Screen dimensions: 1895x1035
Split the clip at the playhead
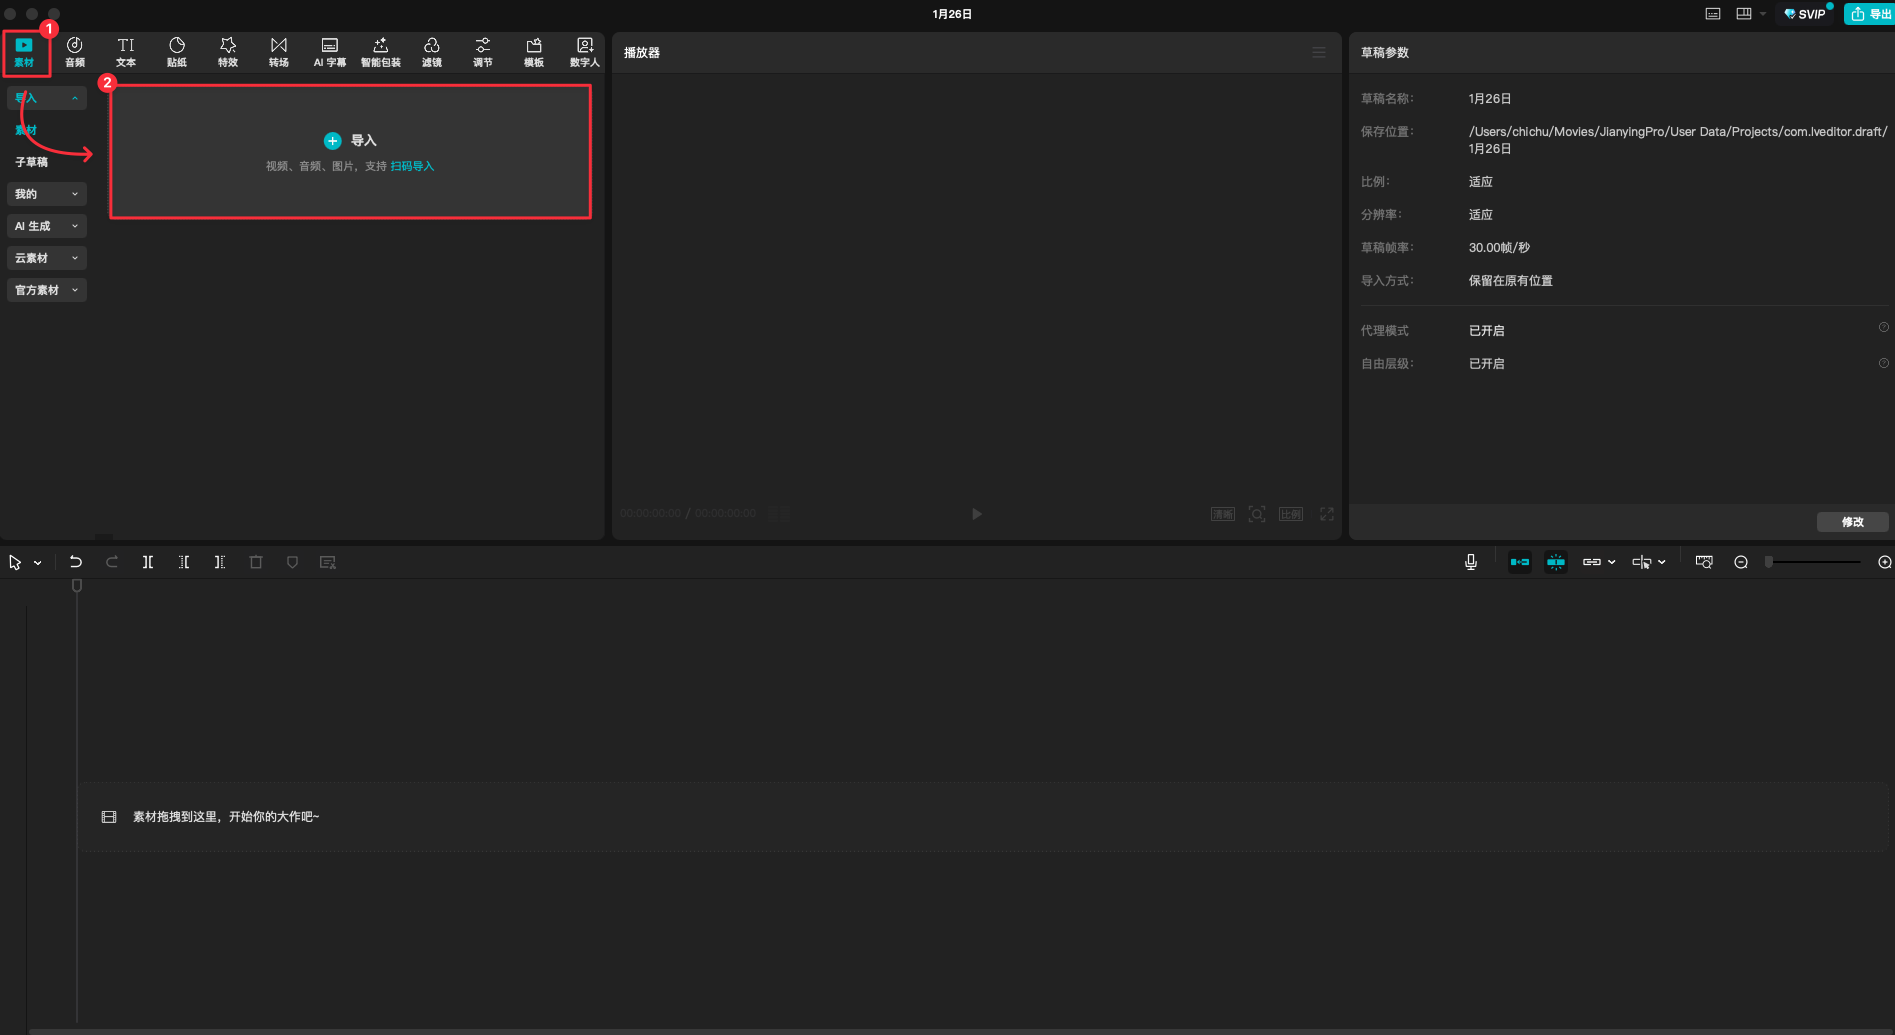tap(148, 562)
